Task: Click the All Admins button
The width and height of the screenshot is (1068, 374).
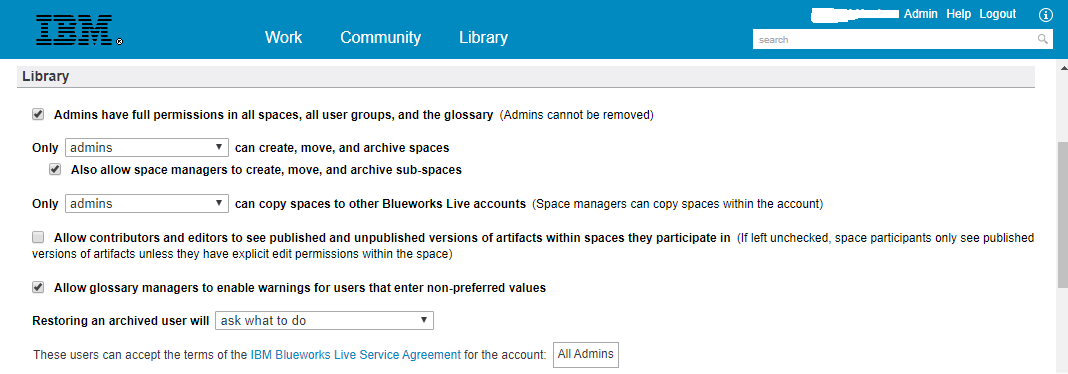Action: coord(586,354)
